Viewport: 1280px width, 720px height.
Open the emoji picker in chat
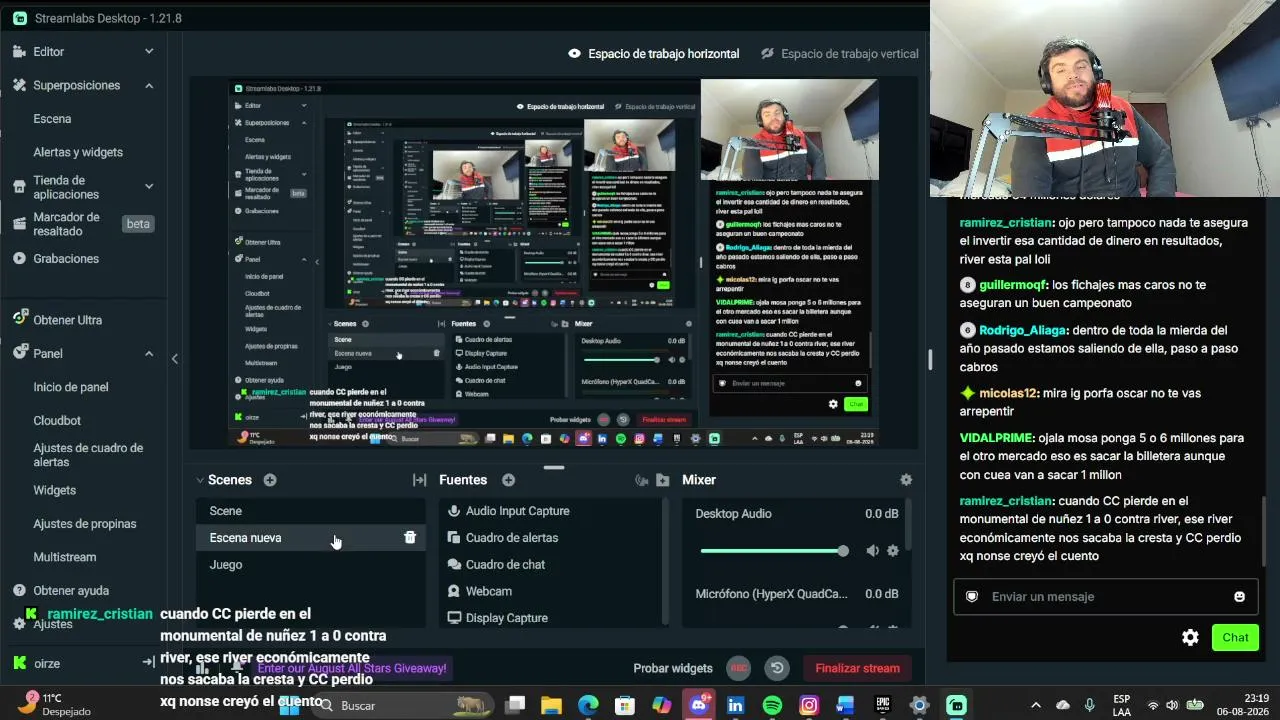click(1239, 597)
